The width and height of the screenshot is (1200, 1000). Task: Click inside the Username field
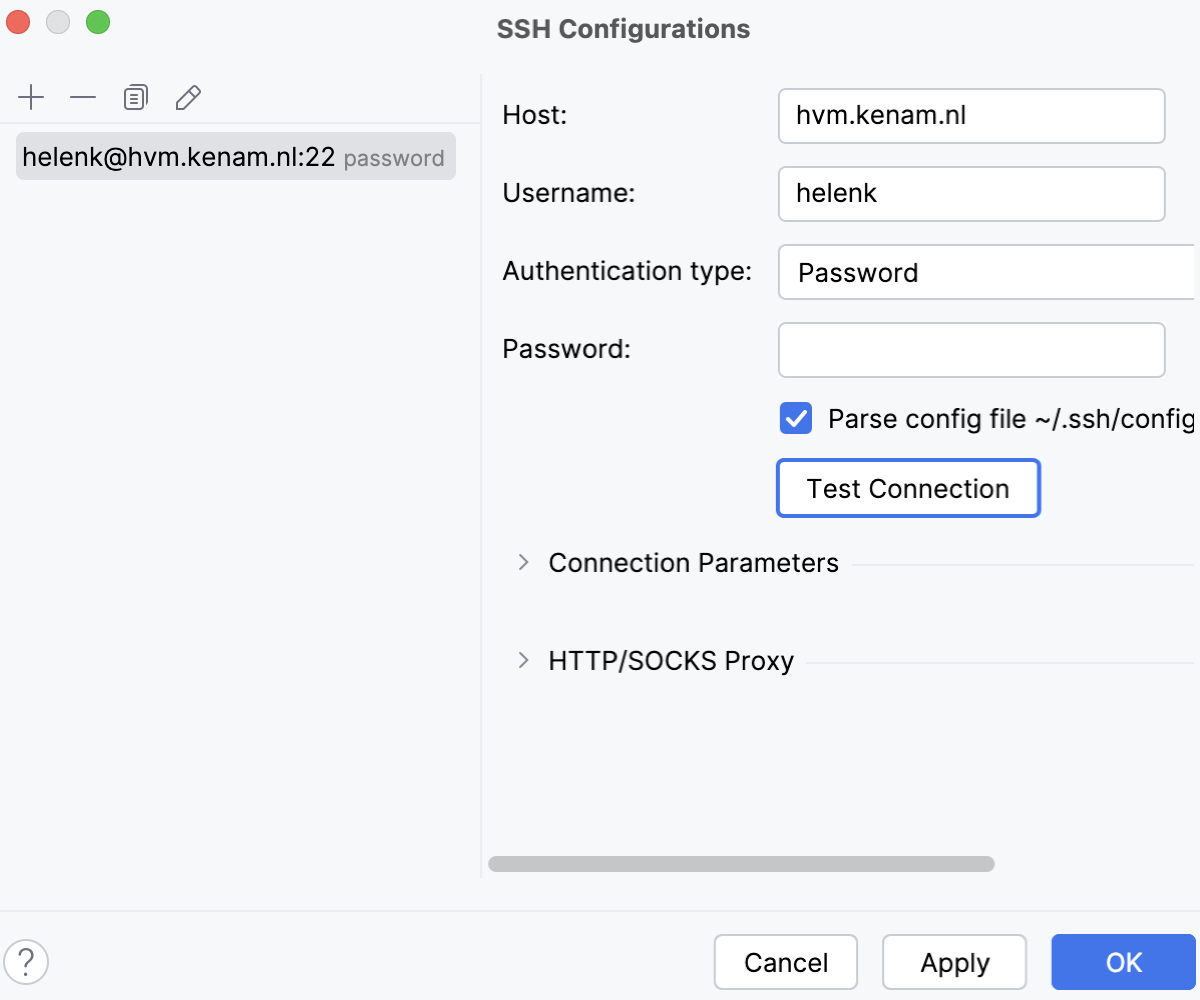(971, 193)
